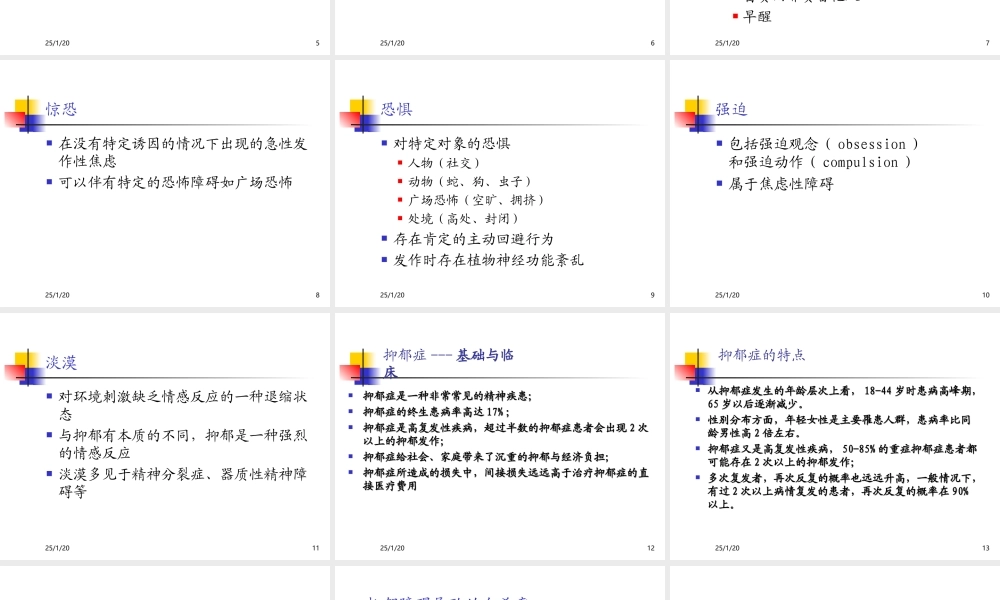Click slide number 10

pos(986,295)
